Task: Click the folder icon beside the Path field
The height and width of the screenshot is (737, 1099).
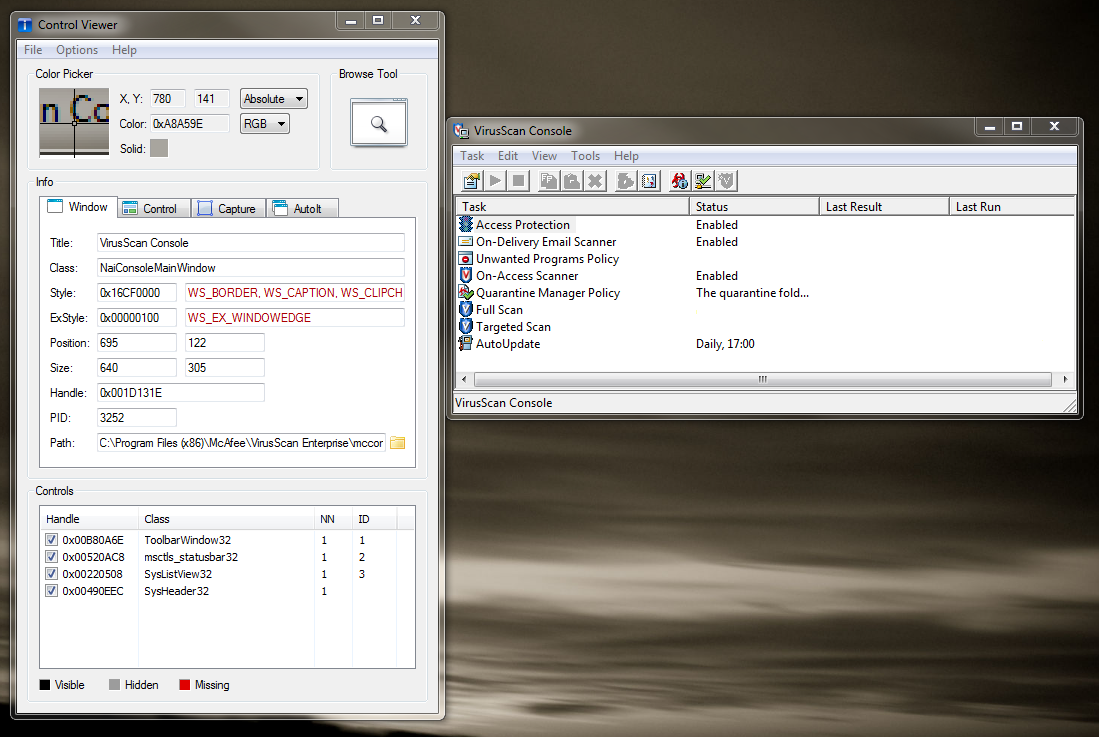Action: pyautogui.click(x=398, y=443)
